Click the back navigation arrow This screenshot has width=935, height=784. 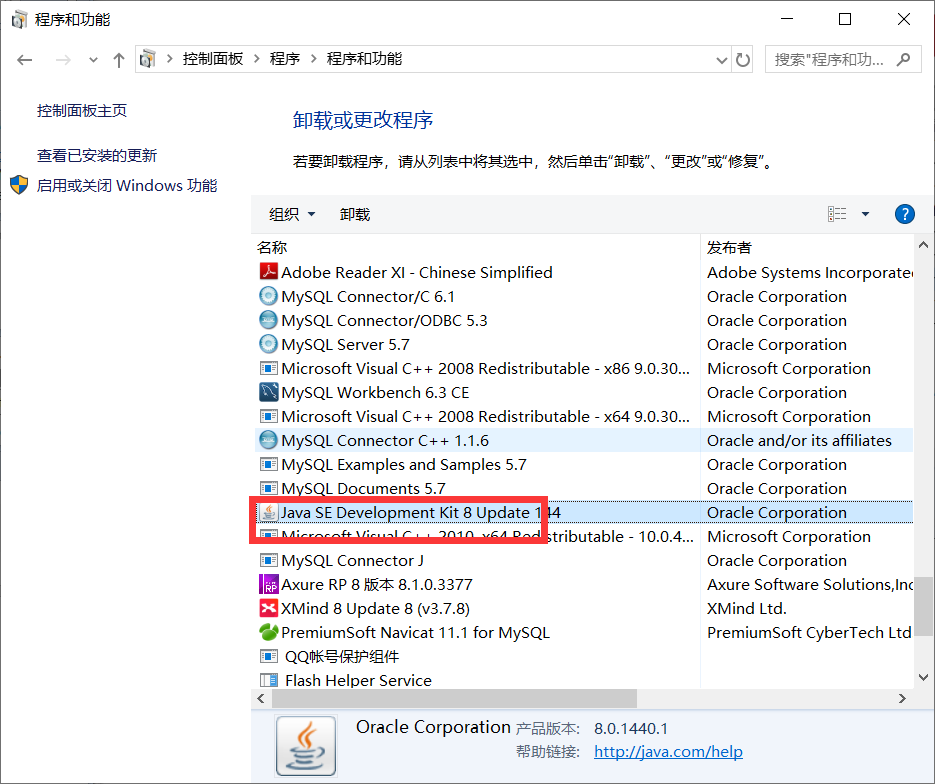click(x=24, y=59)
